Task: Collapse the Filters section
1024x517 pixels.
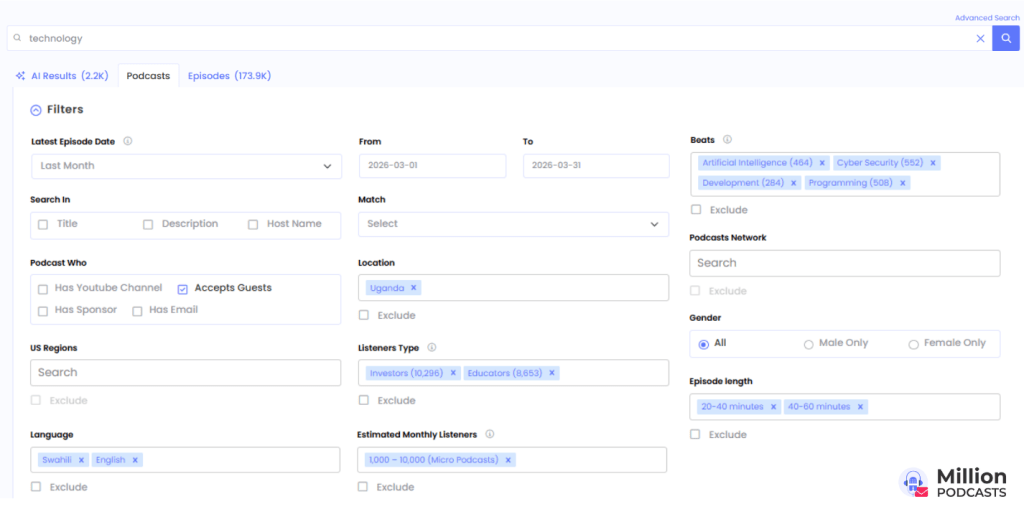Action: (36, 110)
